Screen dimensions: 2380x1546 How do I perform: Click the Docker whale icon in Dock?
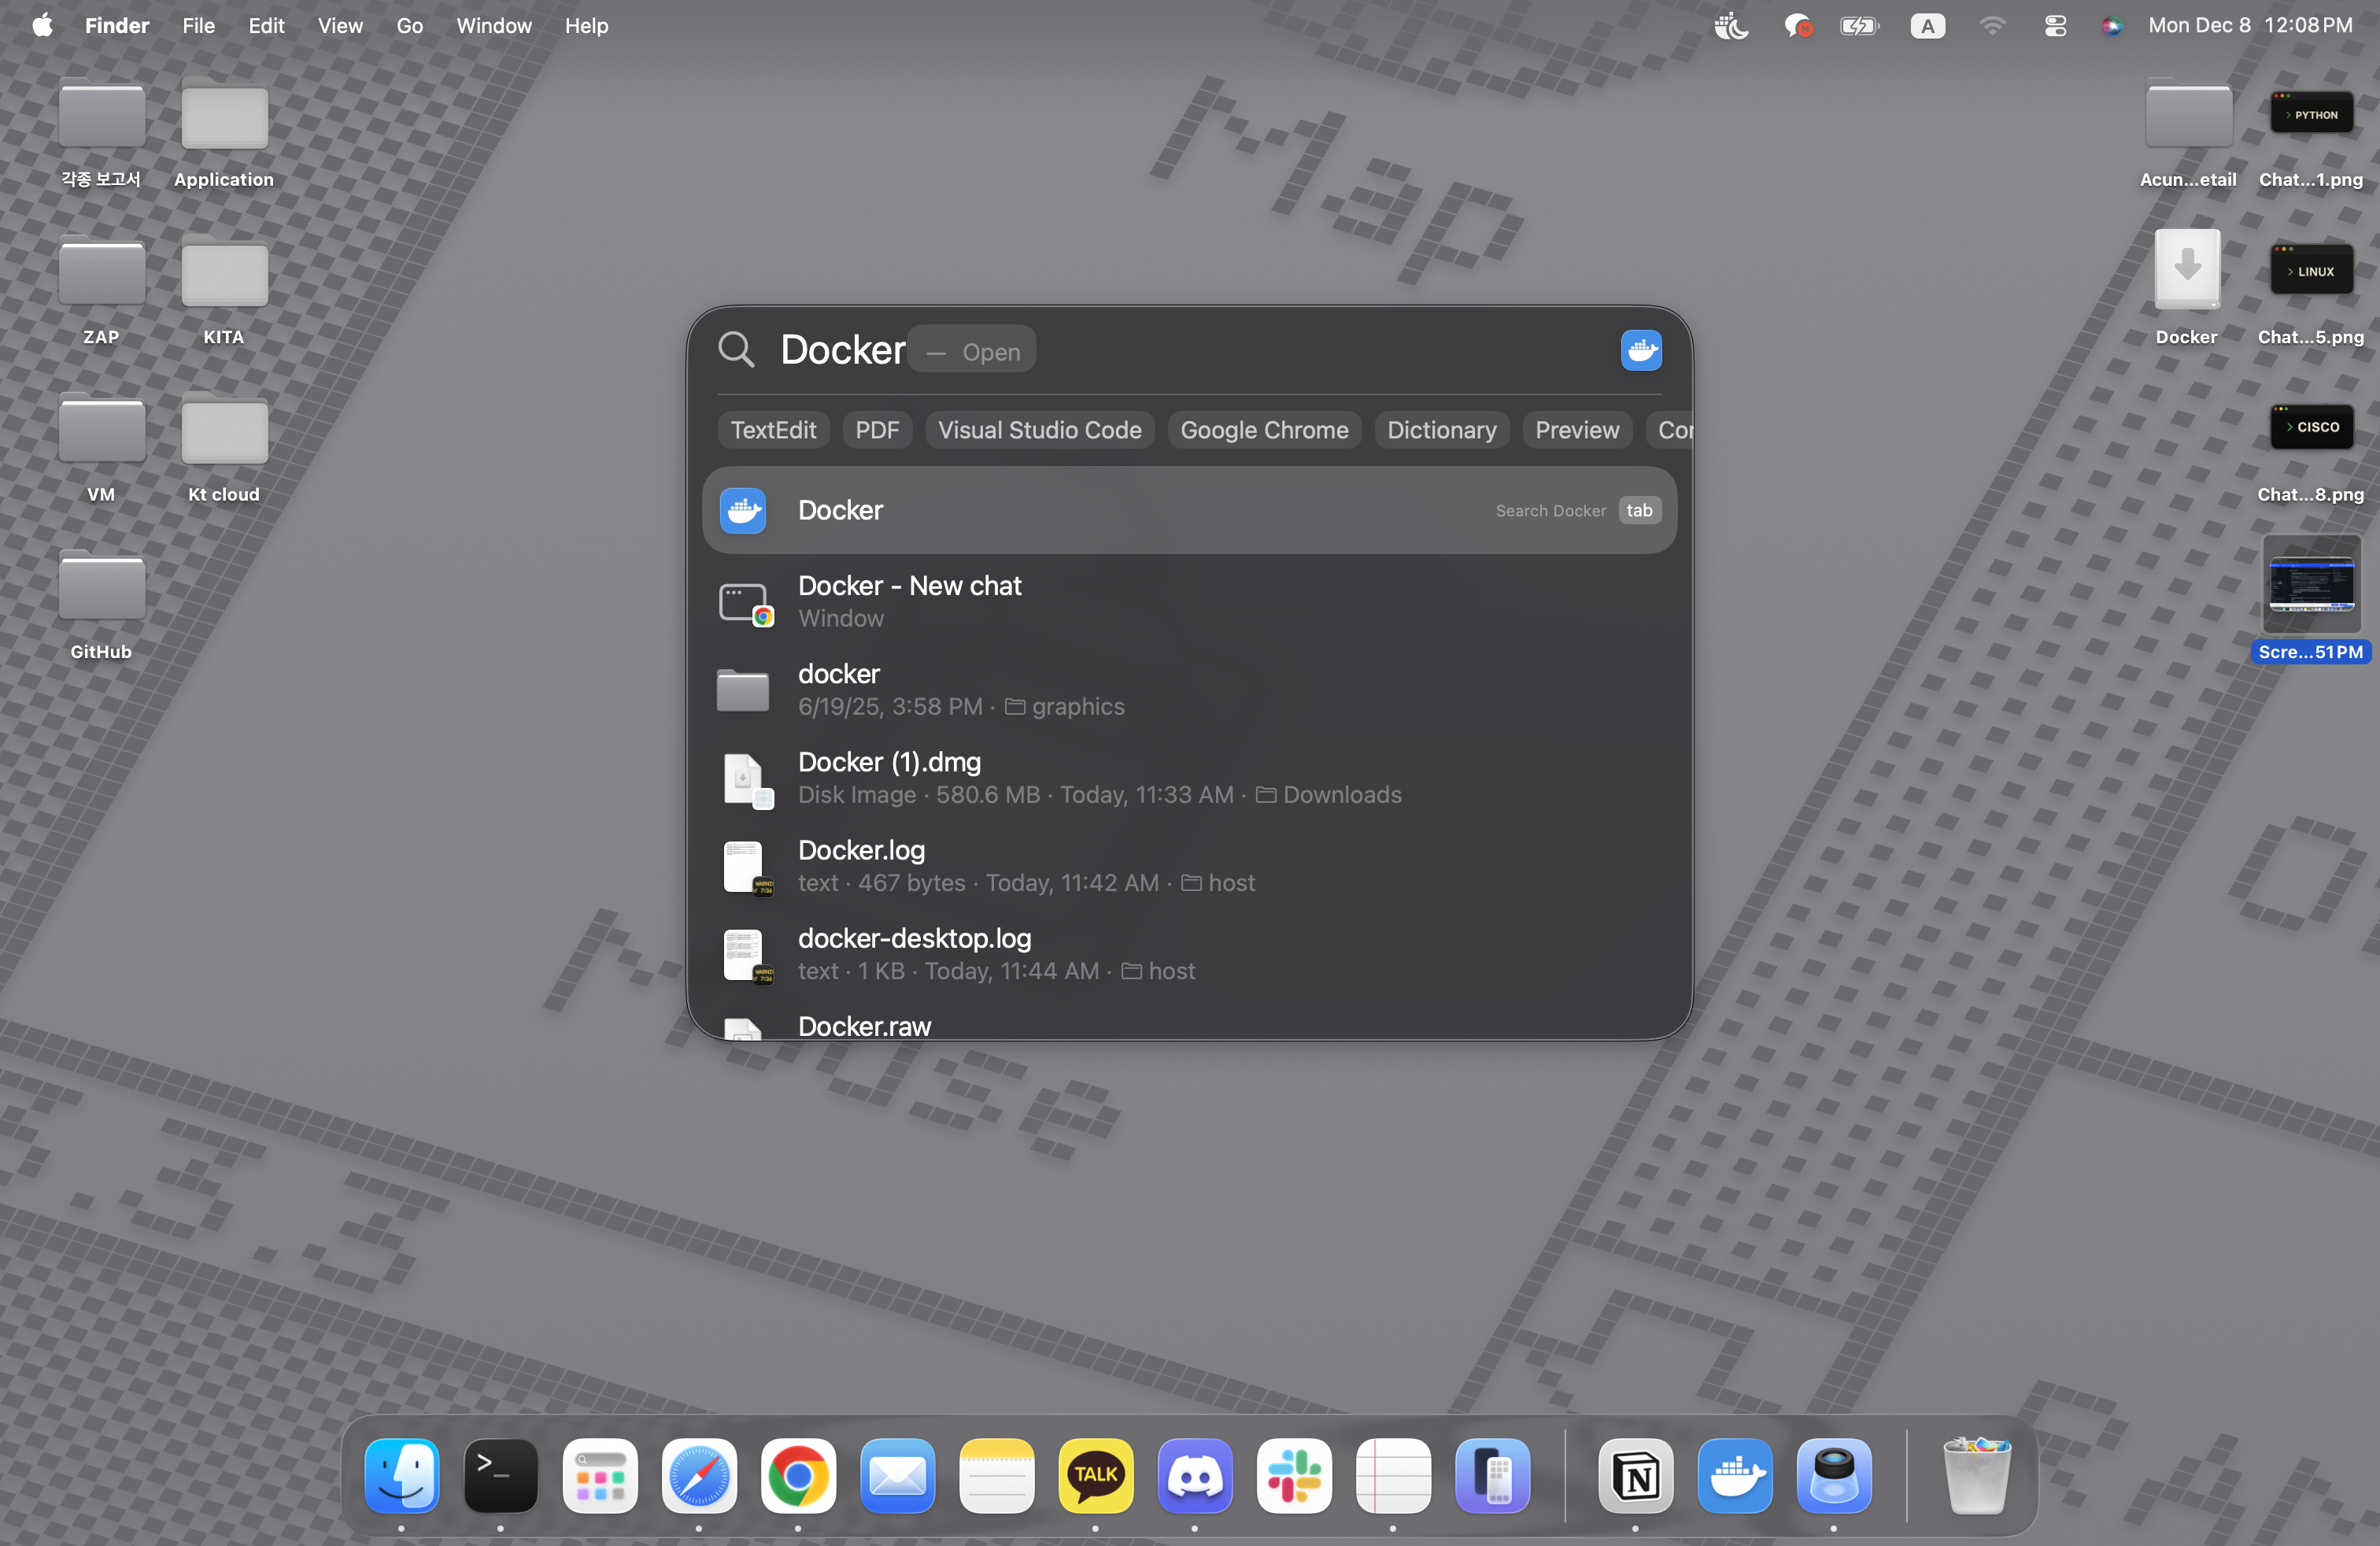click(x=1735, y=1476)
